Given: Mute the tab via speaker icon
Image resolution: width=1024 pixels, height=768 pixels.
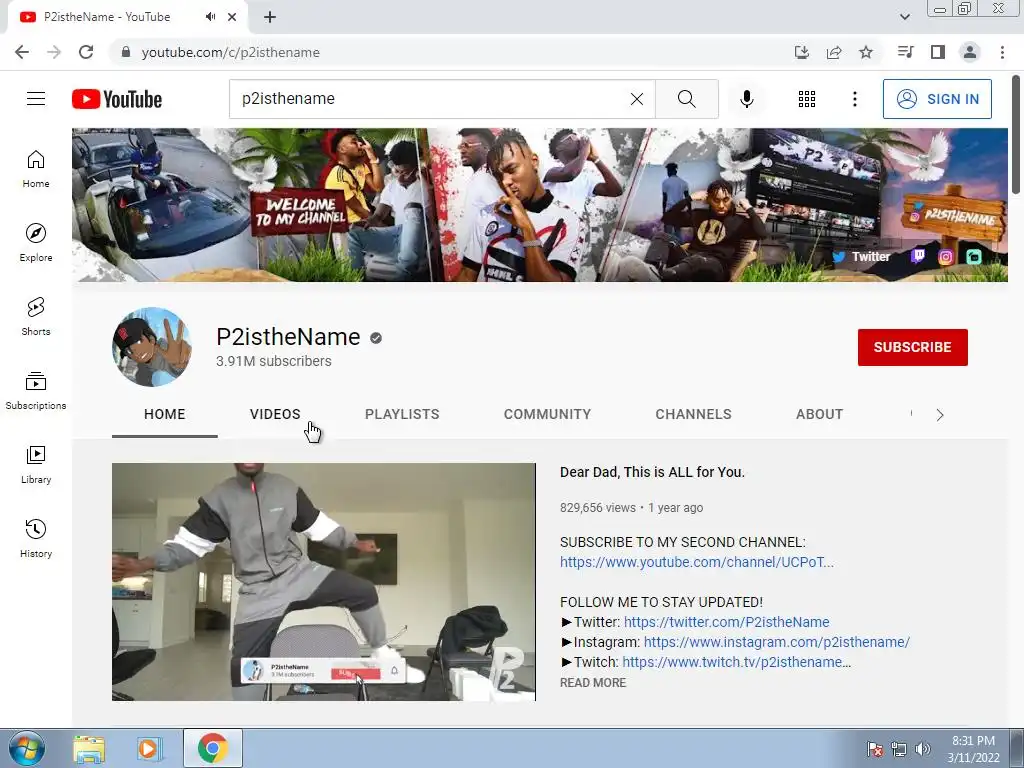Looking at the screenshot, I should pyautogui.click(x=210, y=17).
